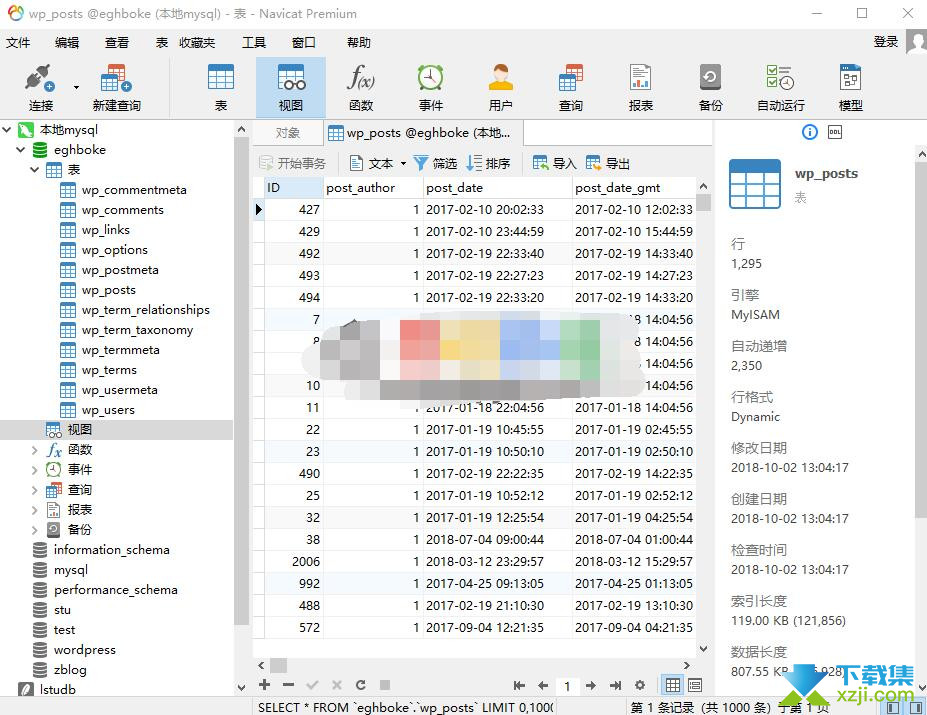
Task: Open the Backup (备份) toolbar icon
Action: coord(710,87)
